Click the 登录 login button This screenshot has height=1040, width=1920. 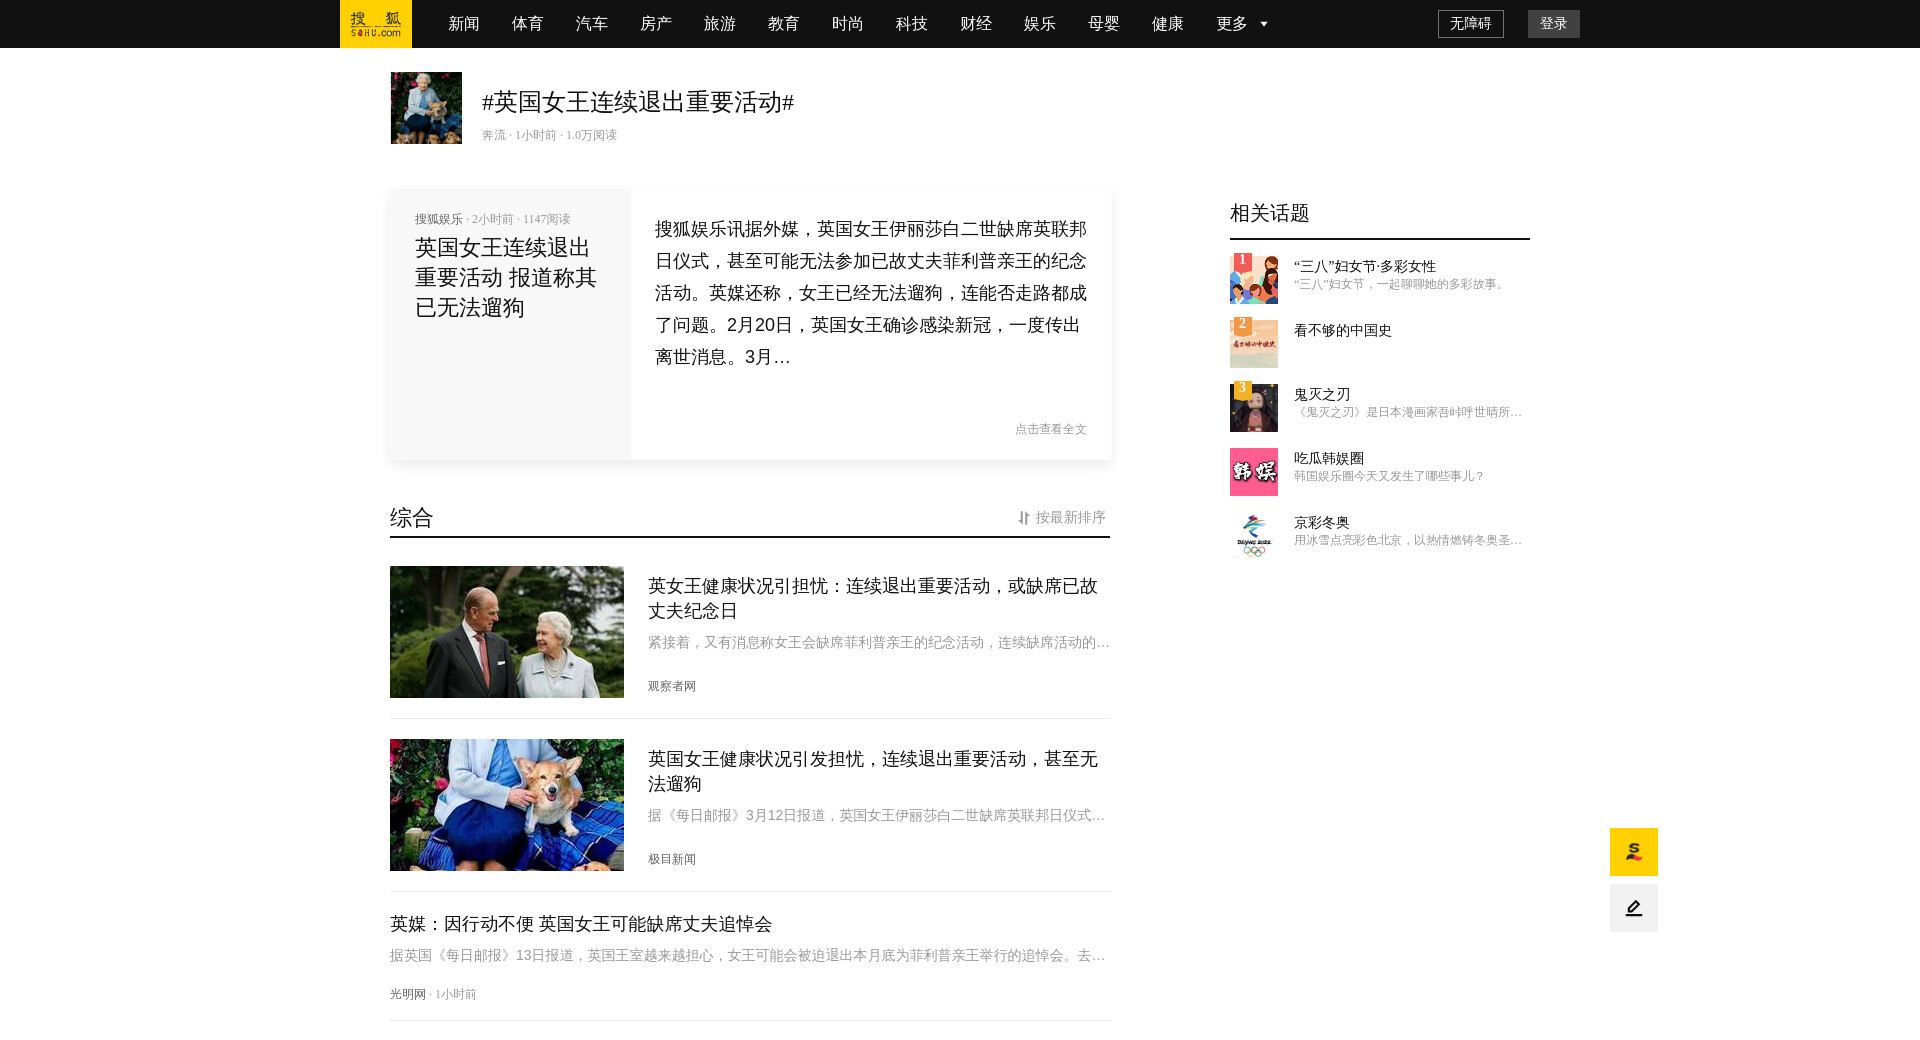point(1553,24)
